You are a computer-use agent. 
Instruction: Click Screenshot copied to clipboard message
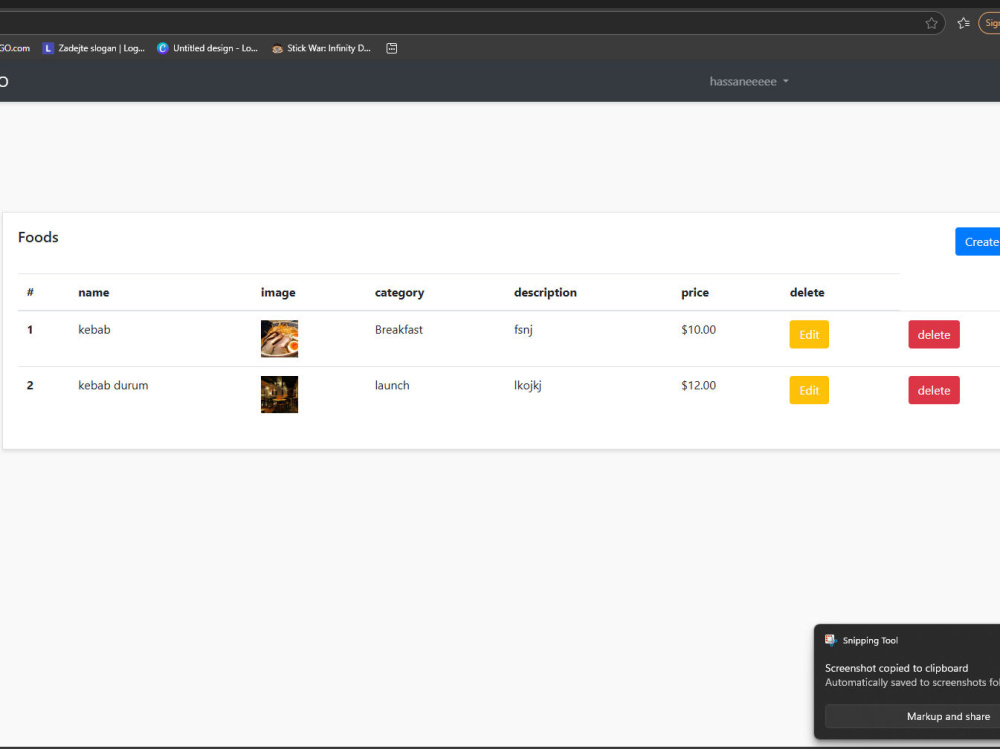(896, 668)
